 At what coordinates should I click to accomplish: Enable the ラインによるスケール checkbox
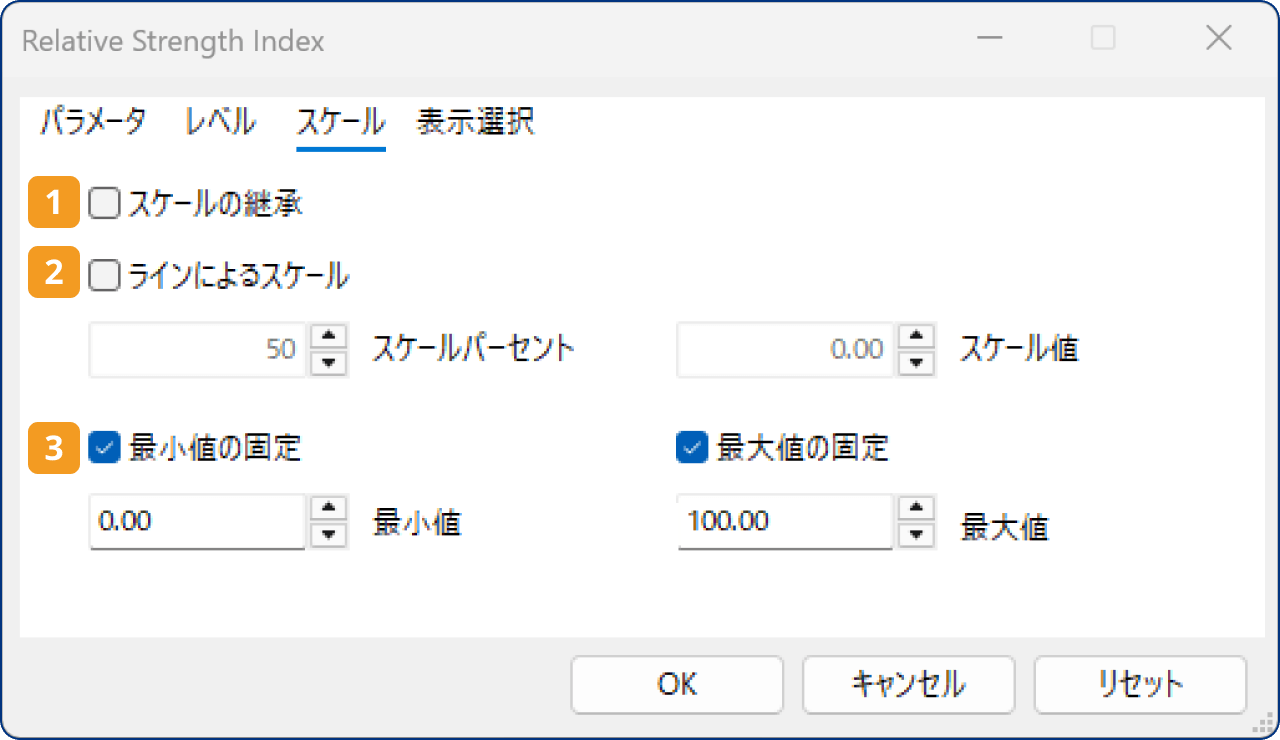pyautogui.click(x=104, y=275)
